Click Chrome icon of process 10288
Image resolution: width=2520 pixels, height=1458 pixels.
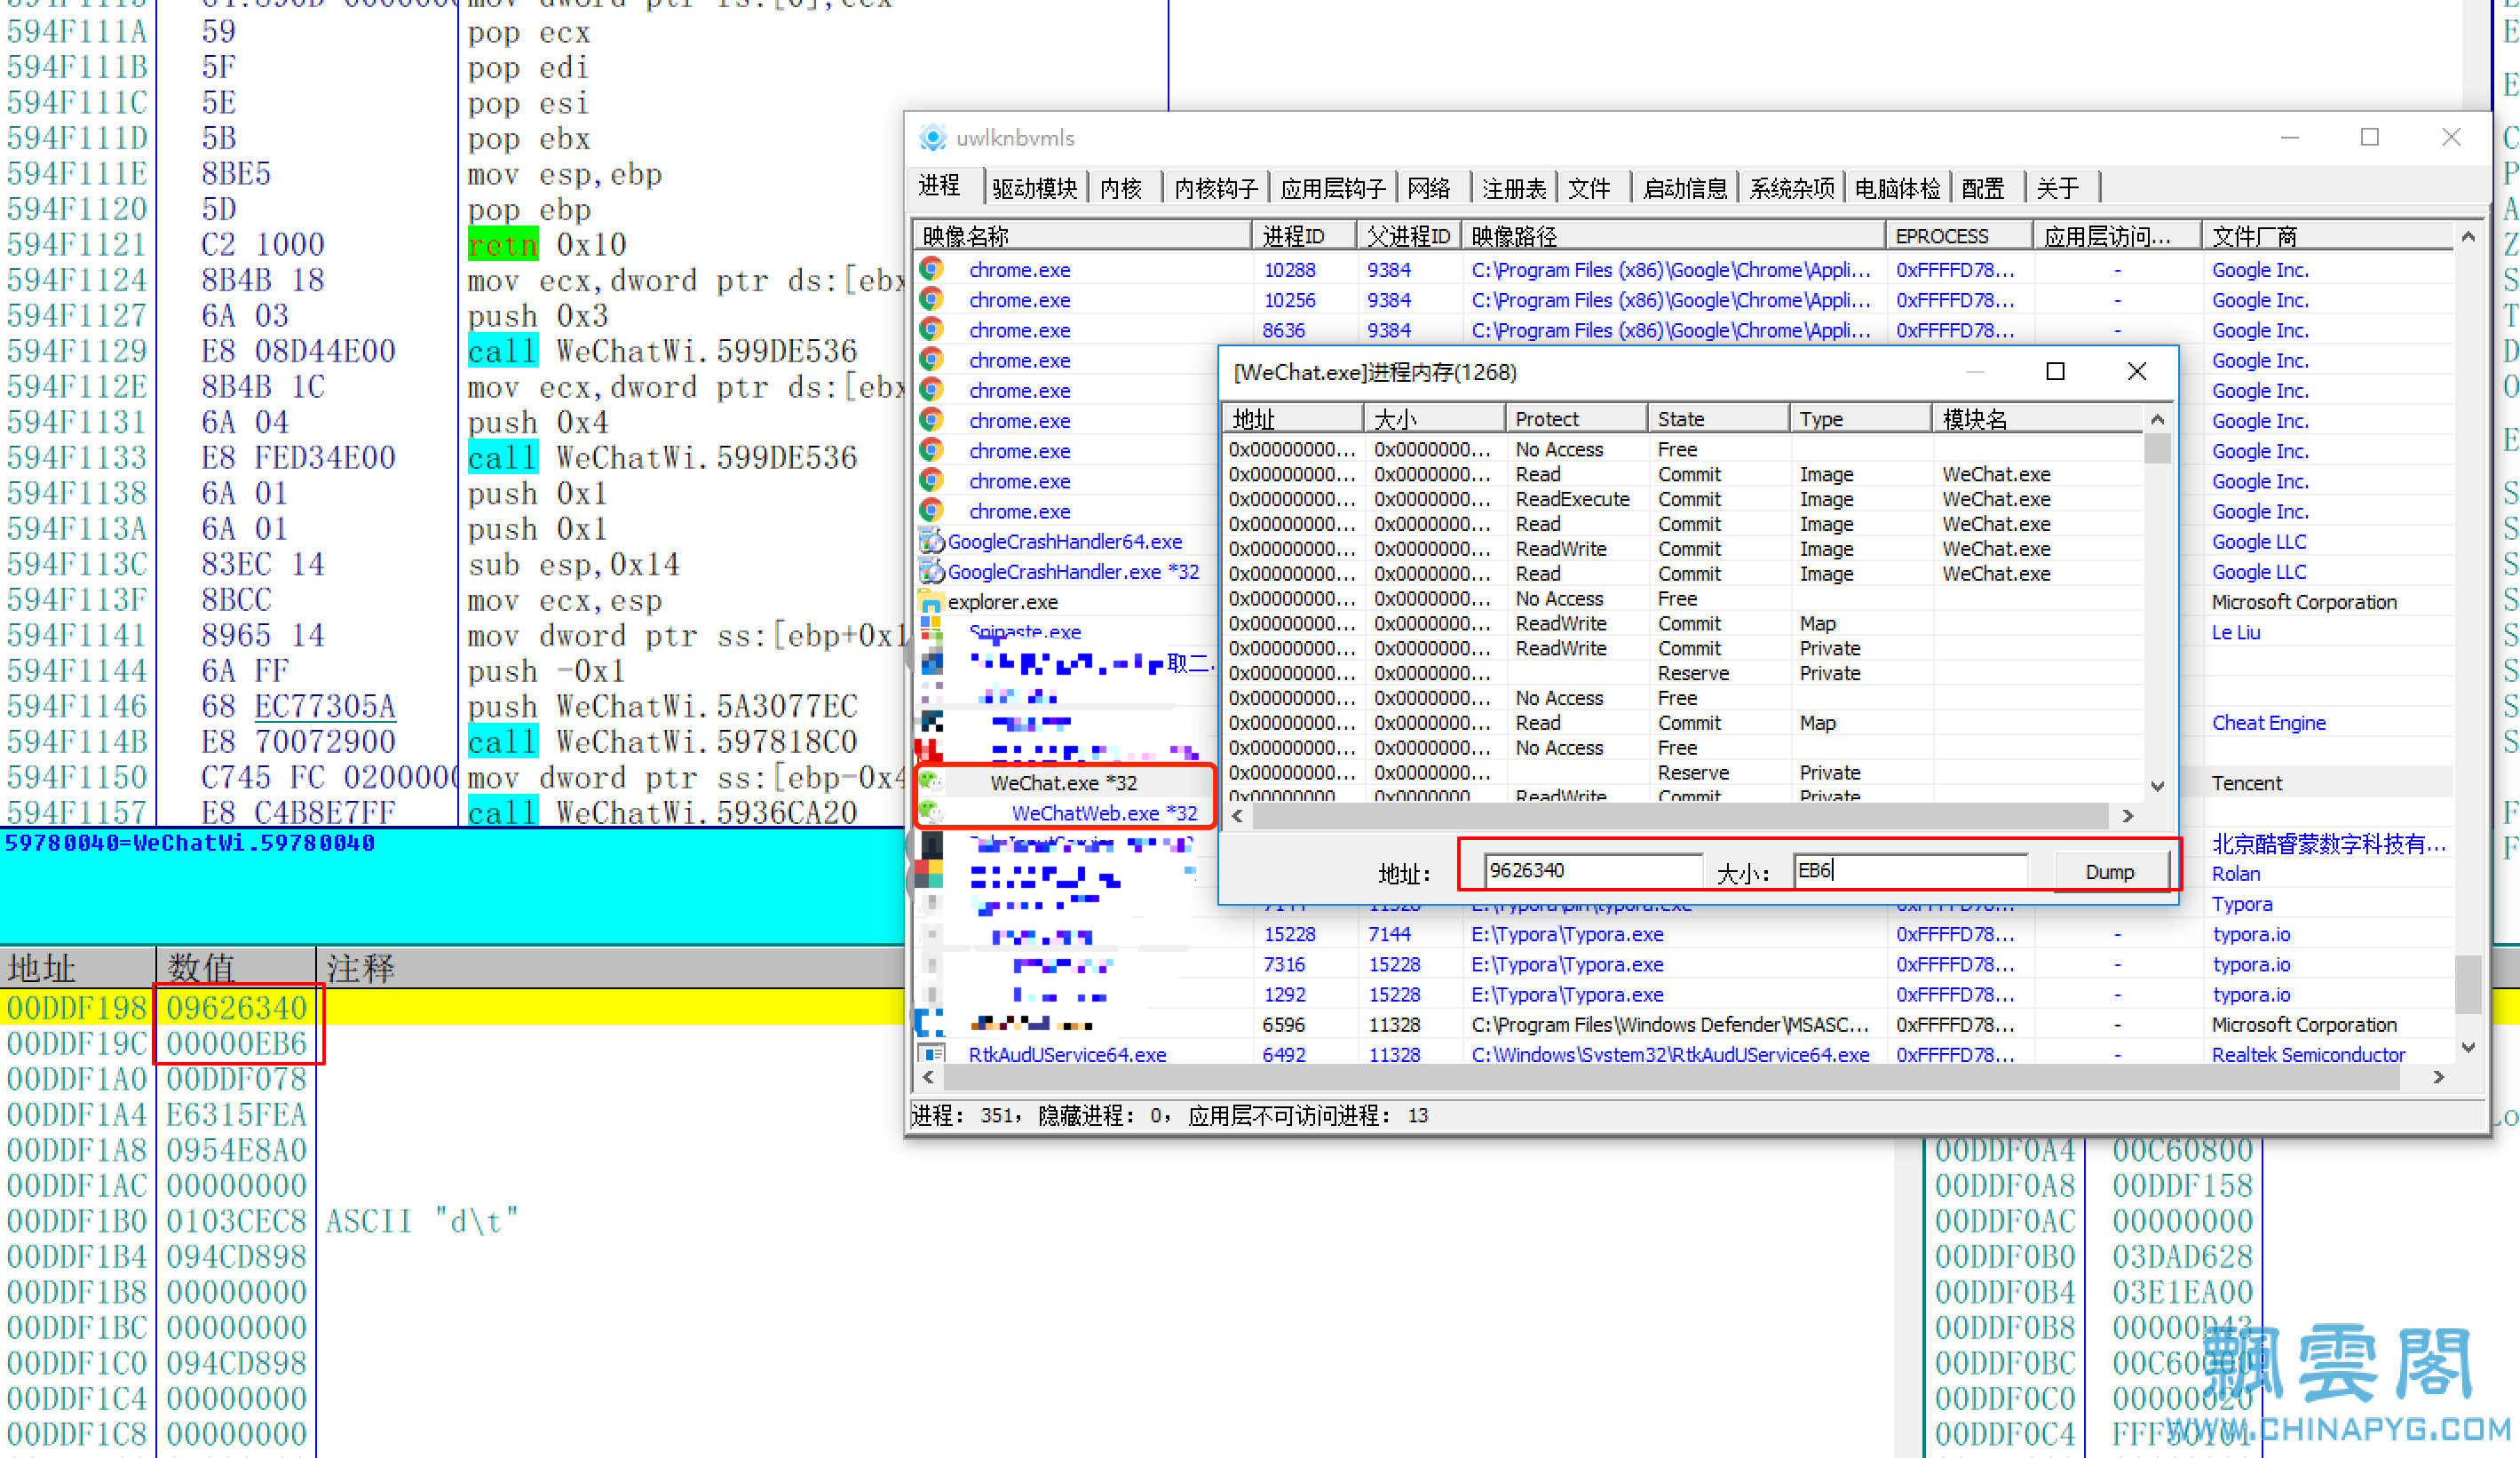click(931, 269)
